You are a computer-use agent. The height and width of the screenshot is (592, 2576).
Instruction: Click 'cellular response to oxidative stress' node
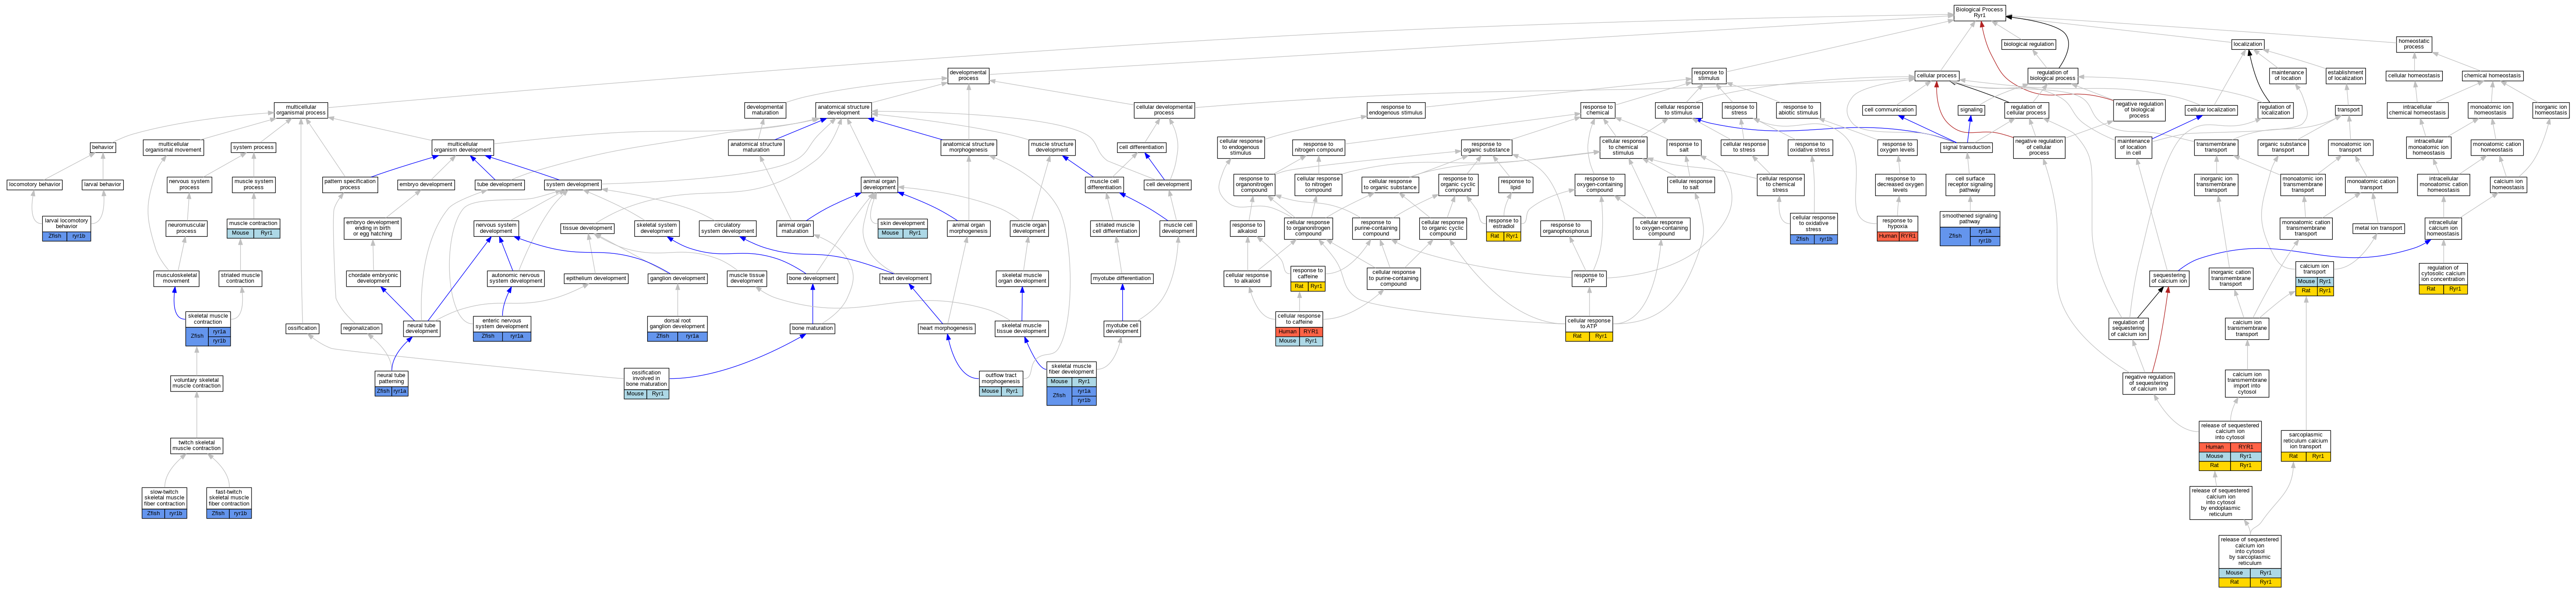[x=1813, y=228]
